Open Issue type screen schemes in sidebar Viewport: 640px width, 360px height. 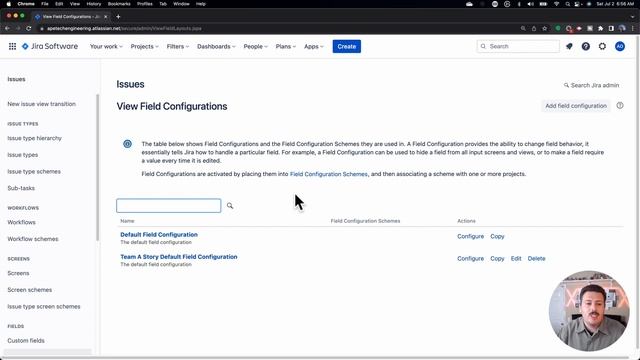(44, 307)
